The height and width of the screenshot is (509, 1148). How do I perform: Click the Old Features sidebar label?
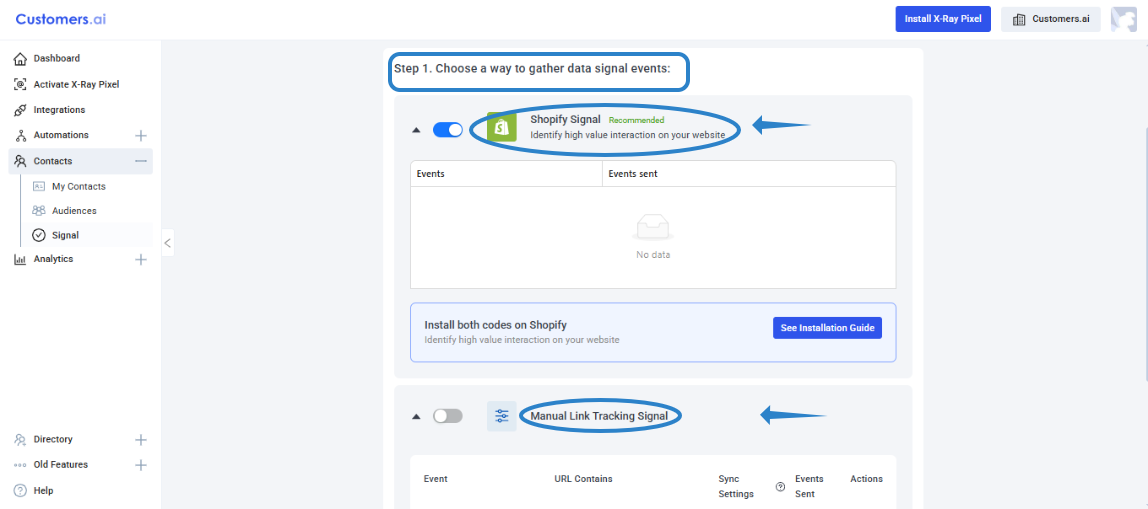pos(61,465)
